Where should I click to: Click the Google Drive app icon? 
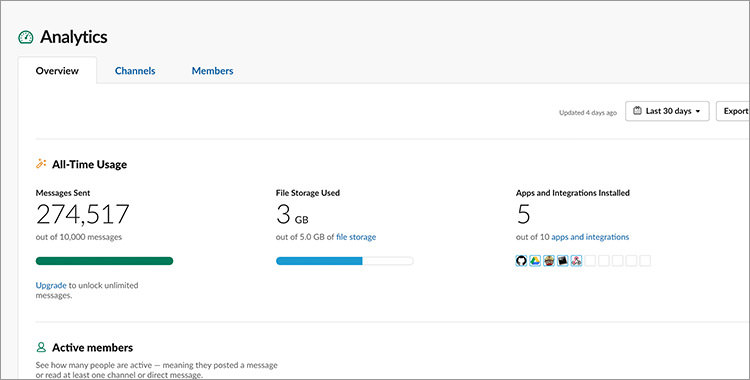click(535, 261)
